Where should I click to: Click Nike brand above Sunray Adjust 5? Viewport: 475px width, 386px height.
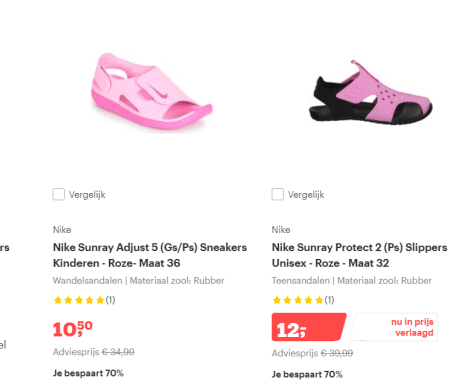[x=62, y=230]
